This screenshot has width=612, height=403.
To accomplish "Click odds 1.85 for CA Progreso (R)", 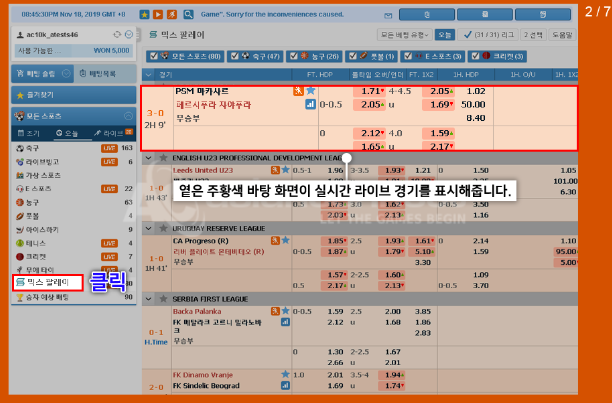I will (x=334, y=241).
